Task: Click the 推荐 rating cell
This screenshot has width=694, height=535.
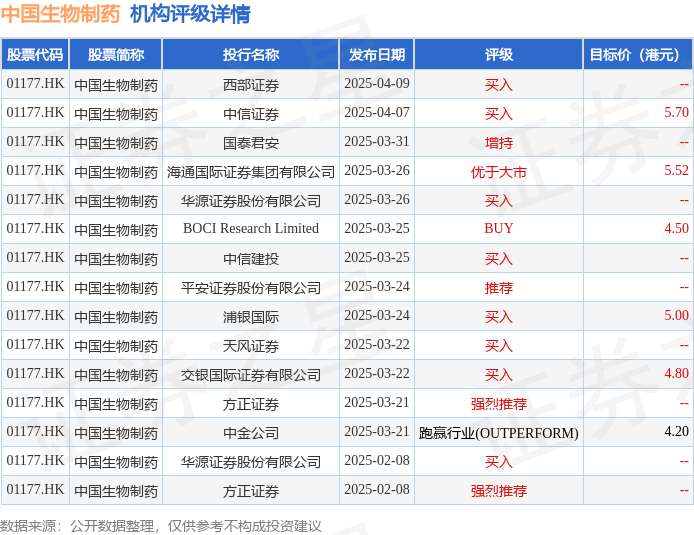Action: point(499,288)
